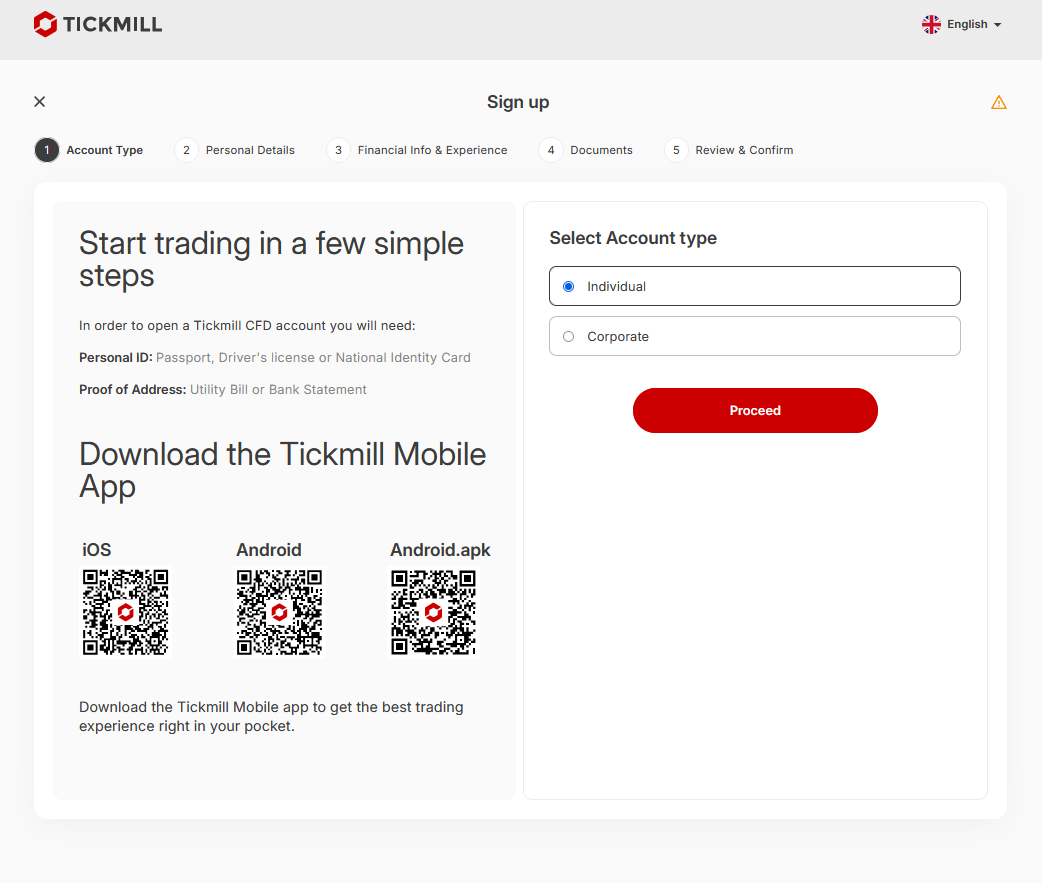Click step 2 number circle

pyautogui.click(x=186, y=150)
